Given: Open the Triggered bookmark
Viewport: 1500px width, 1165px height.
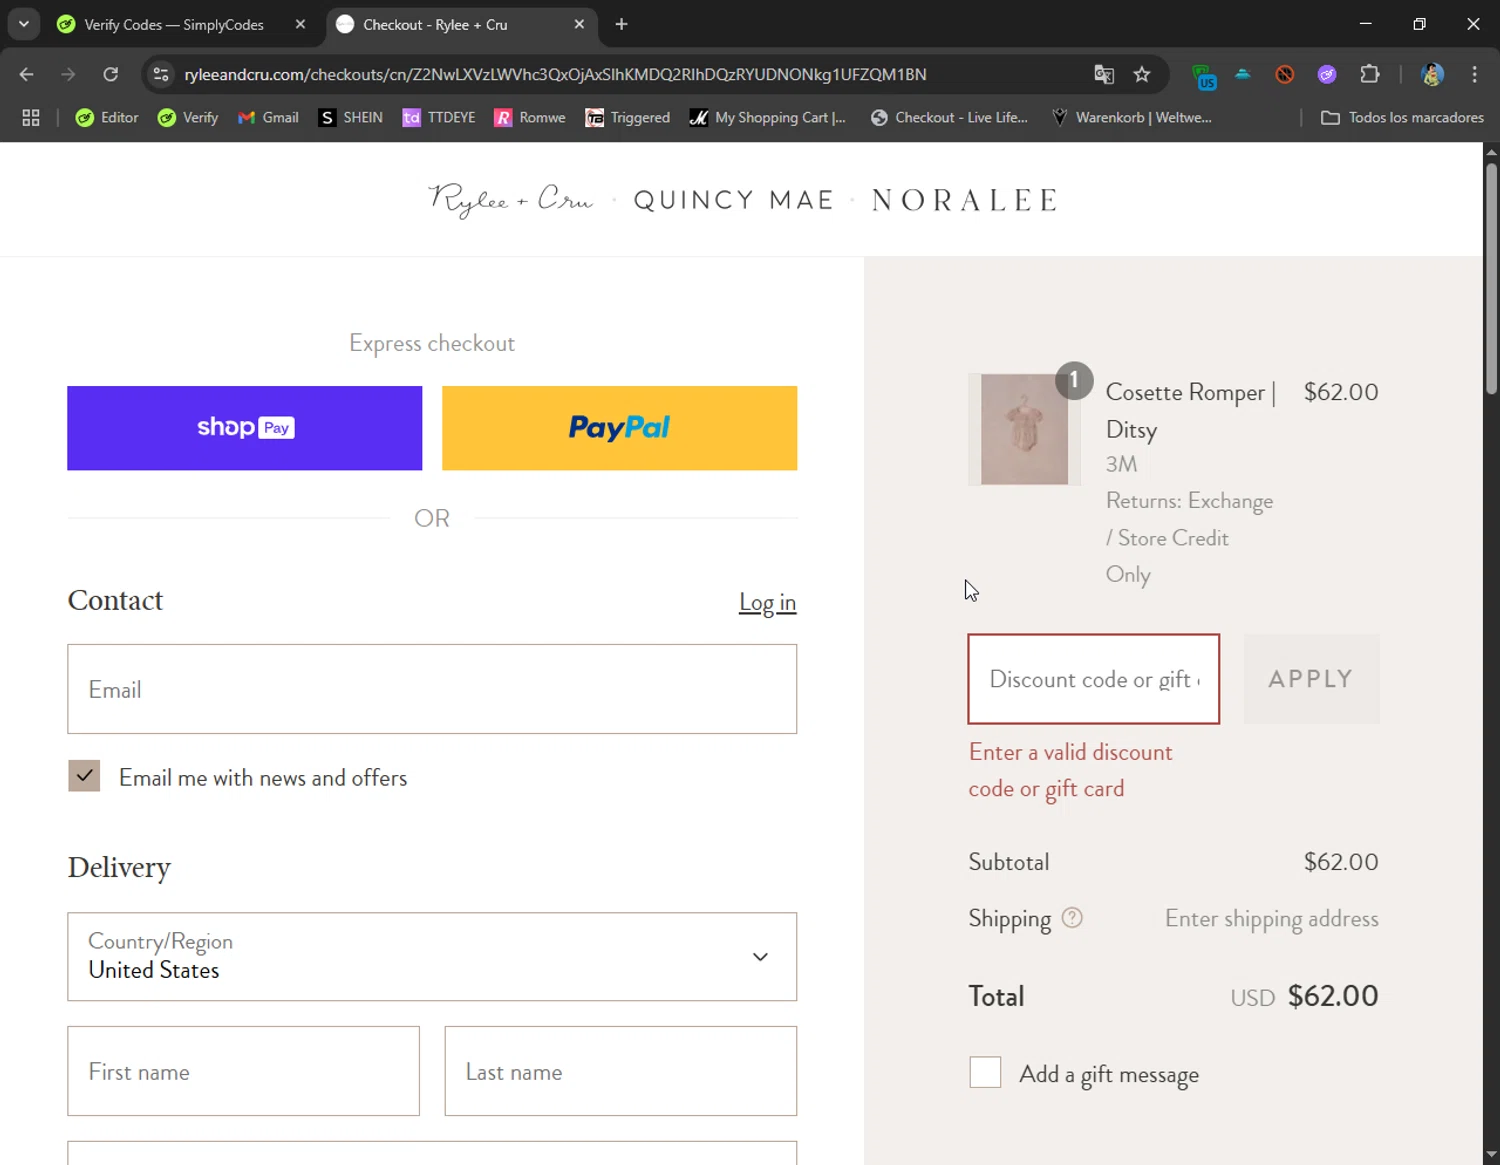Looking at the screenshot, I should pyautogui.click(x=627, y=117).
